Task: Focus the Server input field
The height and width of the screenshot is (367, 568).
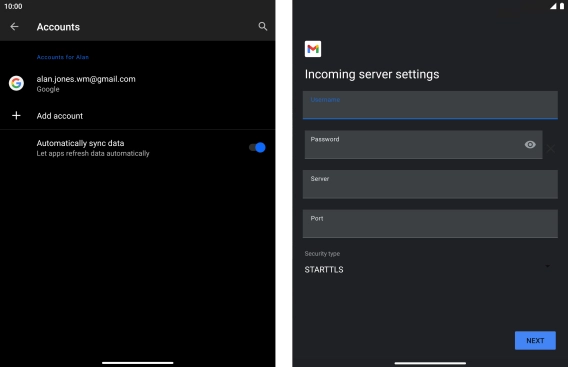Action: [430, 184]
